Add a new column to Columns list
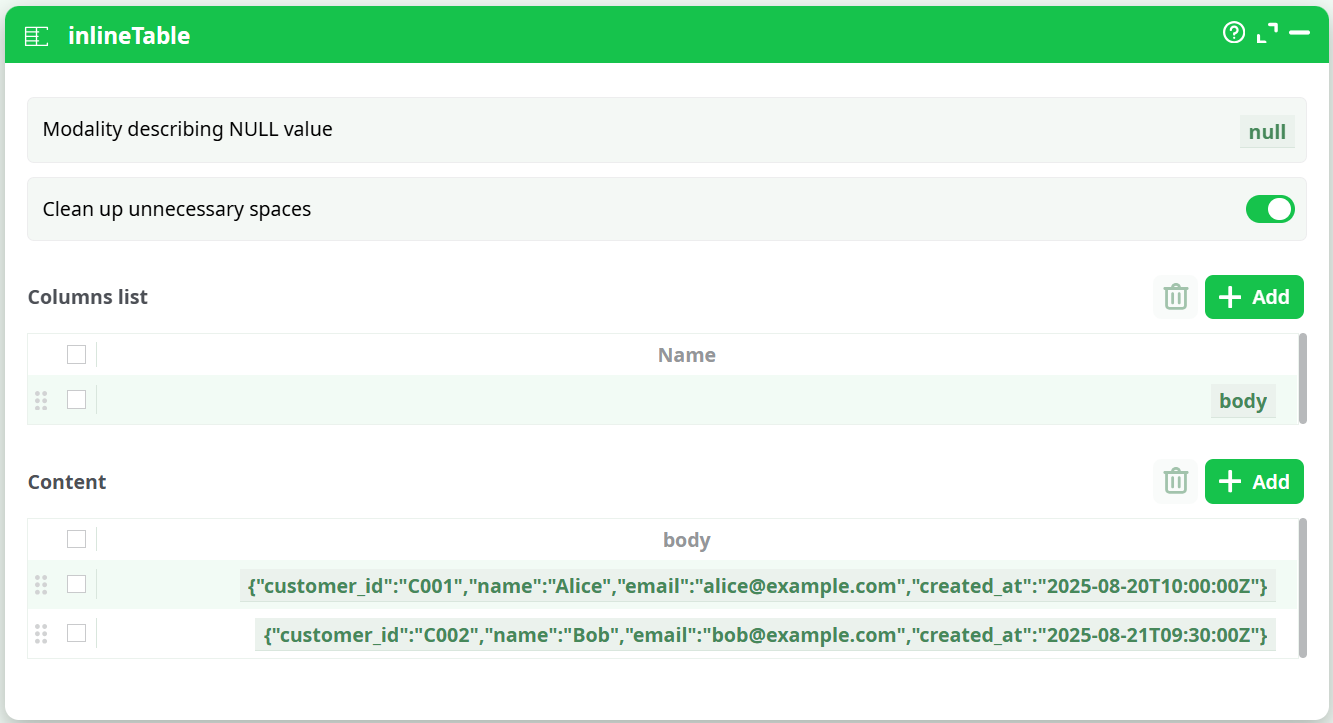Viewport: 1333px width, 723px height. coord(1254,296)
